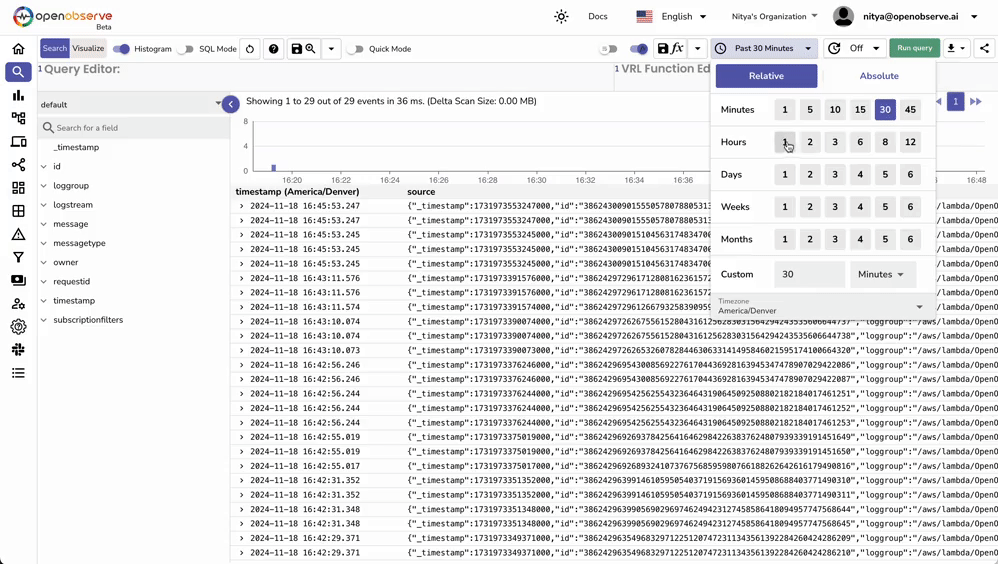Open Dashboards tiles sidebar icon
This screenshot has height=564, width=998.
point(18,188)
